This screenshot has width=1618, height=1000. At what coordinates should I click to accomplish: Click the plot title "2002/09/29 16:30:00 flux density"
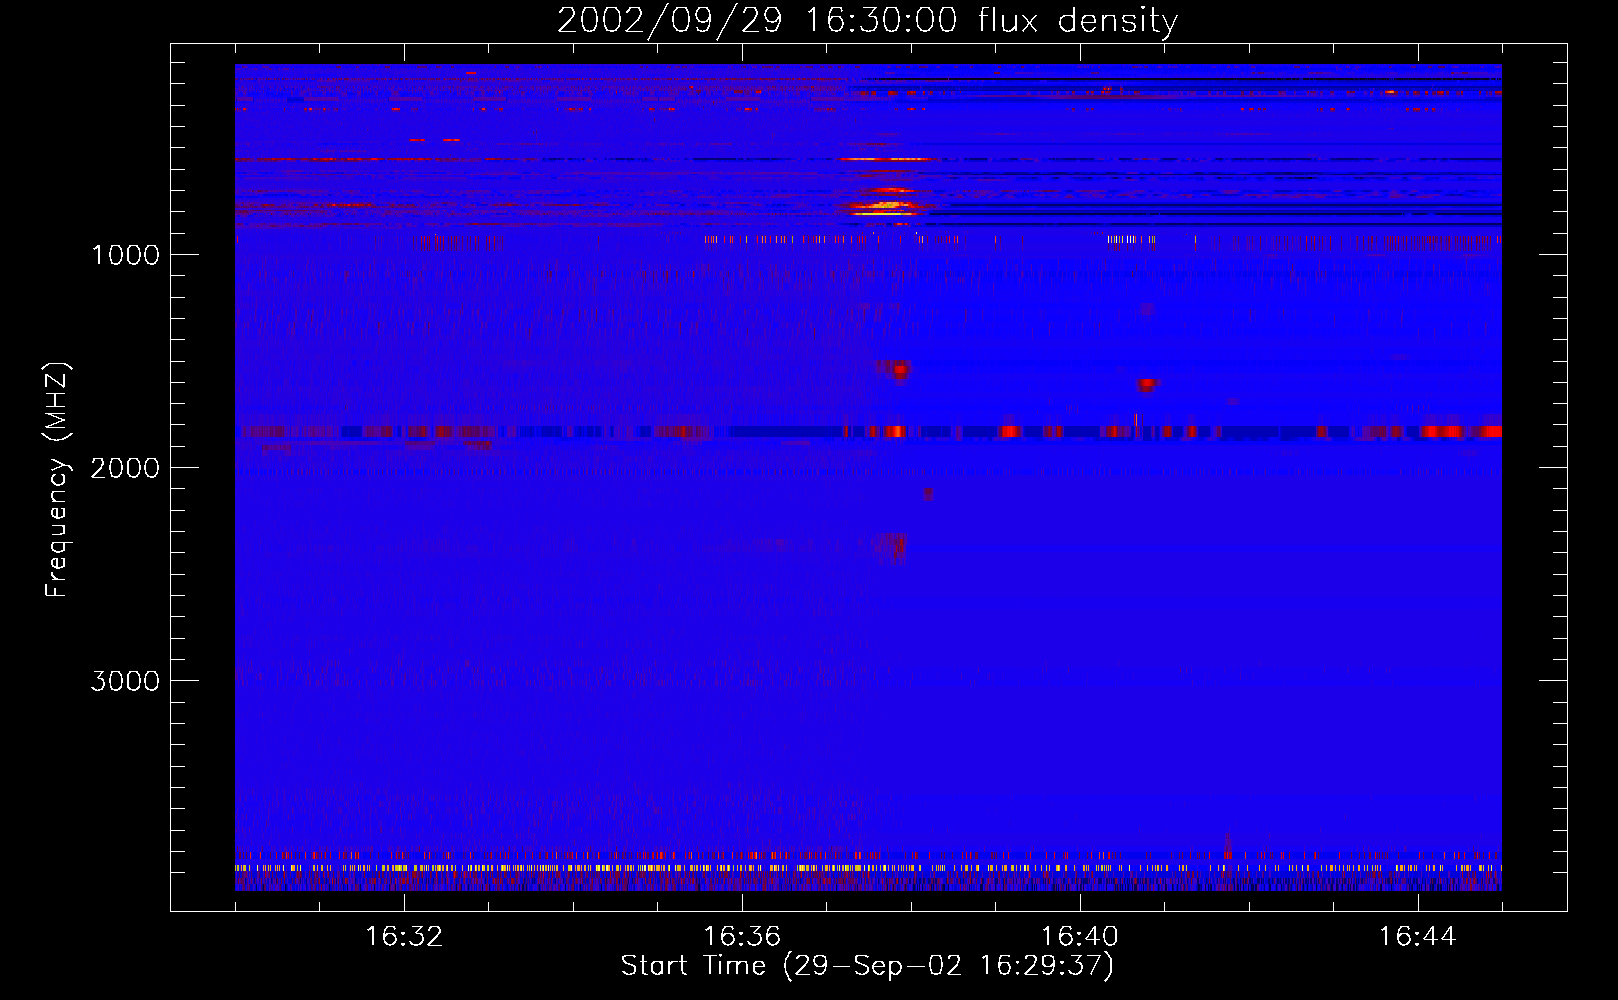click(867, 21)
